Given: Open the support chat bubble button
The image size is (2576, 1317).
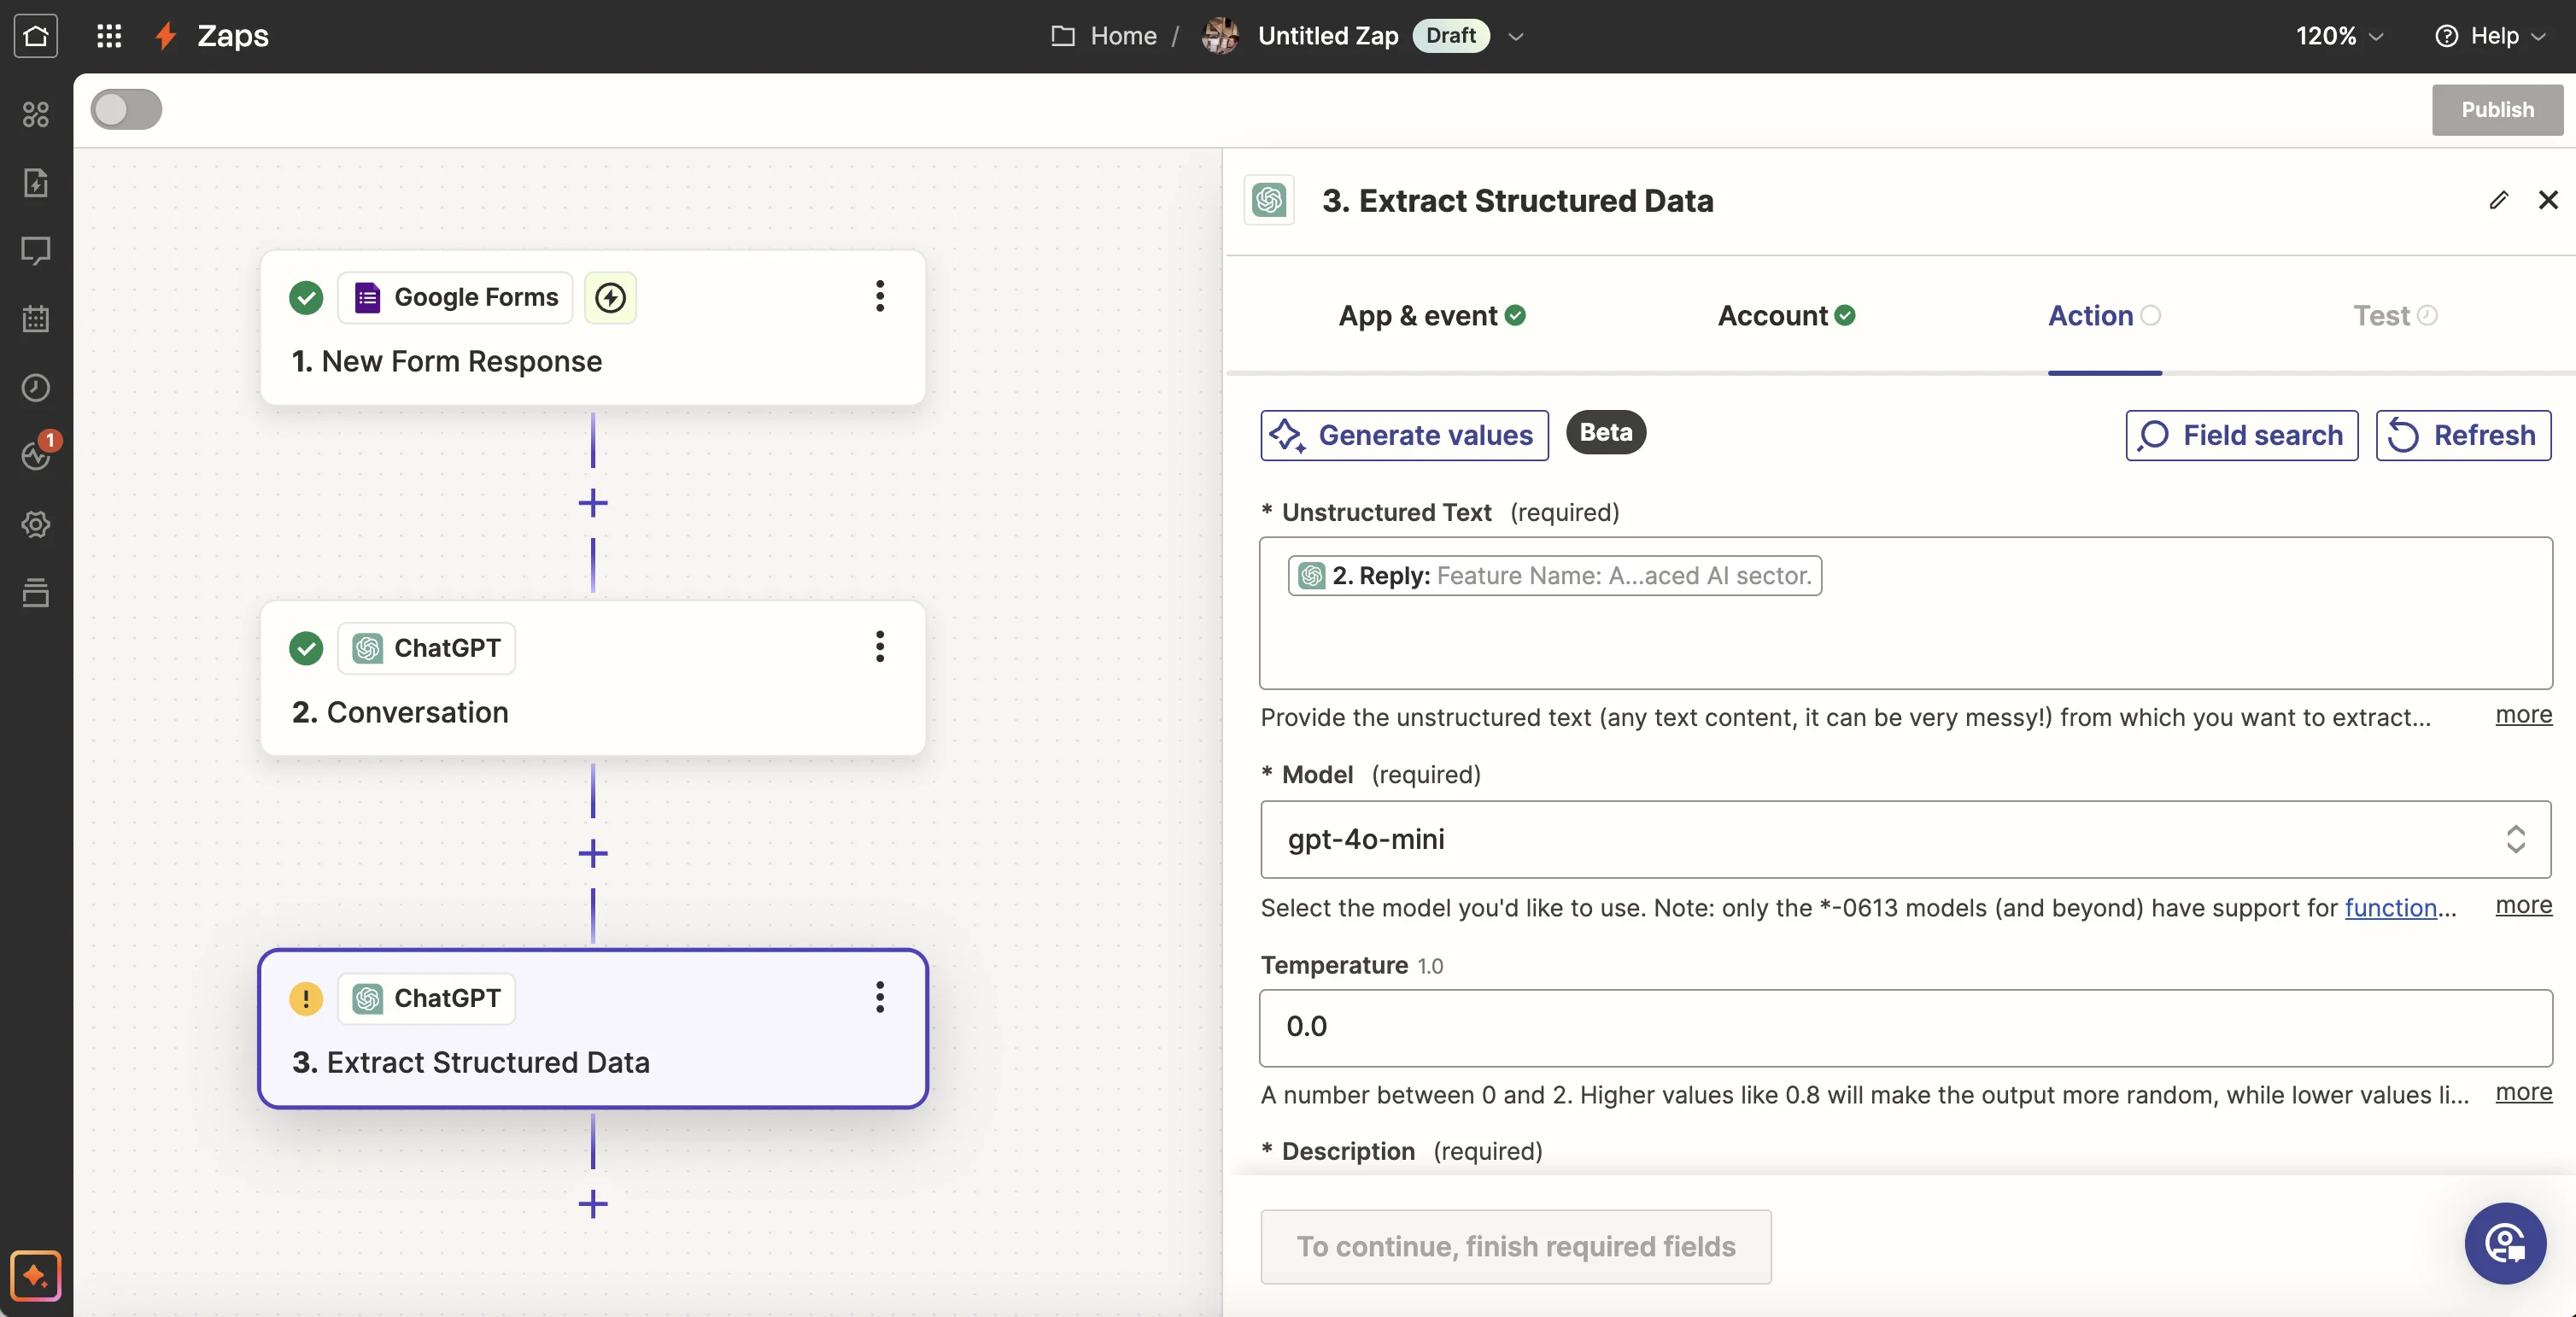Looking at the screenshot, I should (2504, 1243).
